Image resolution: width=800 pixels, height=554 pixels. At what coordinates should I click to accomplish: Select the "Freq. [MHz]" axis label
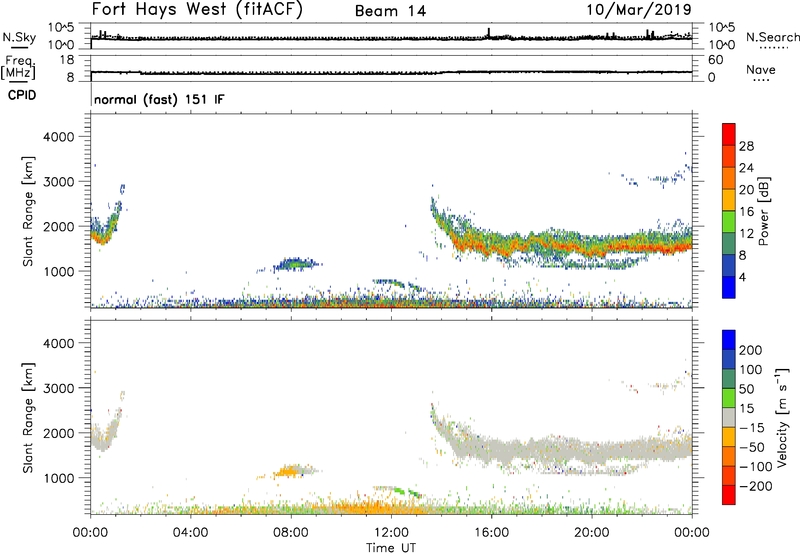[19, 67]
